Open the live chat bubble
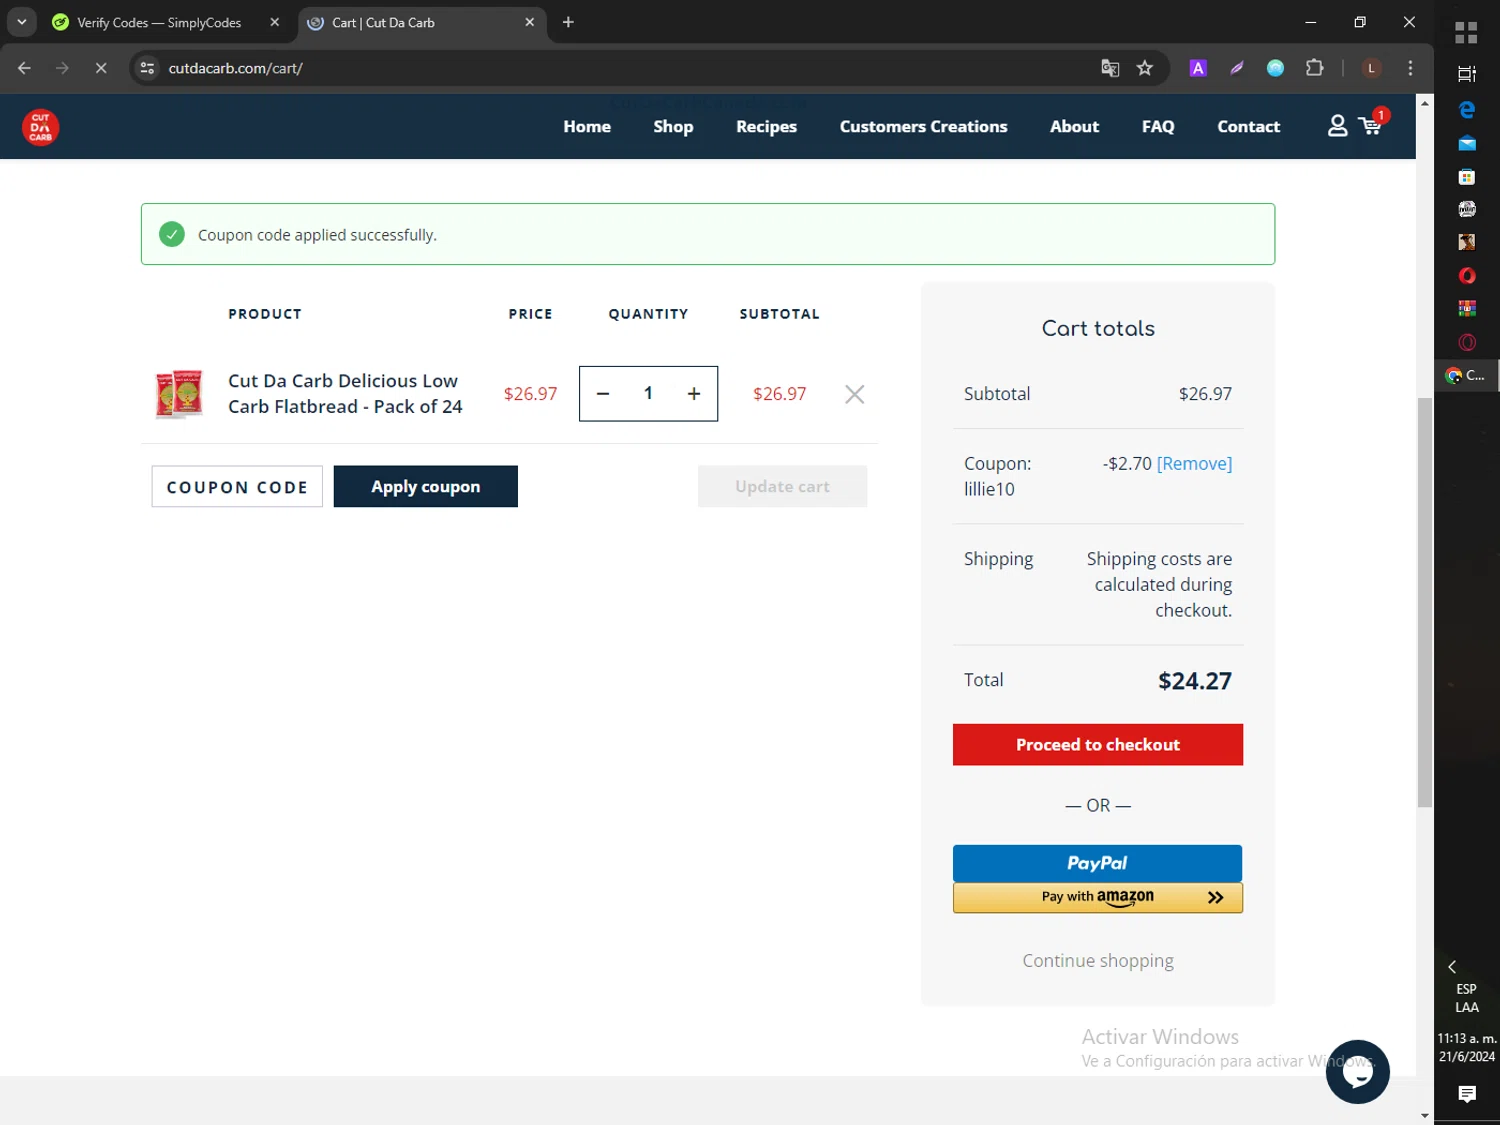 (x=1357, y=1072)
